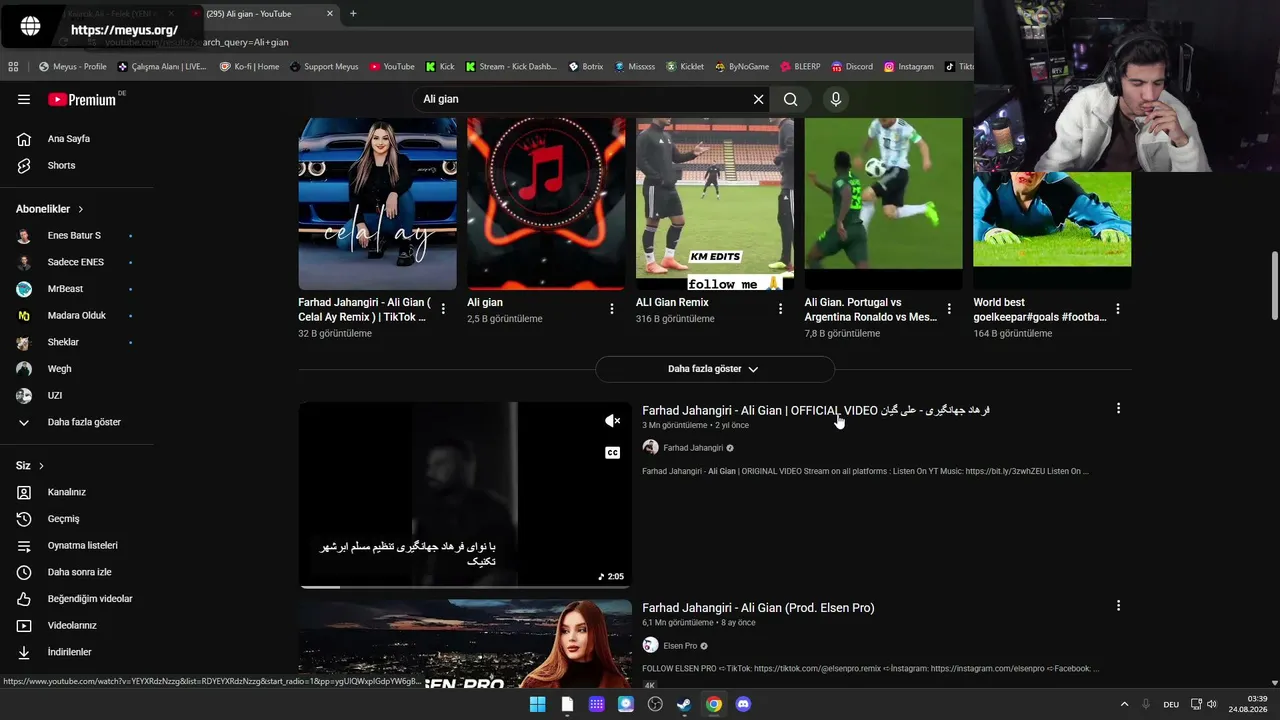The width and height of the screenshot is (1280, 720).
Task: Open the Support Meyus bookmark
Action: point(324,67)
